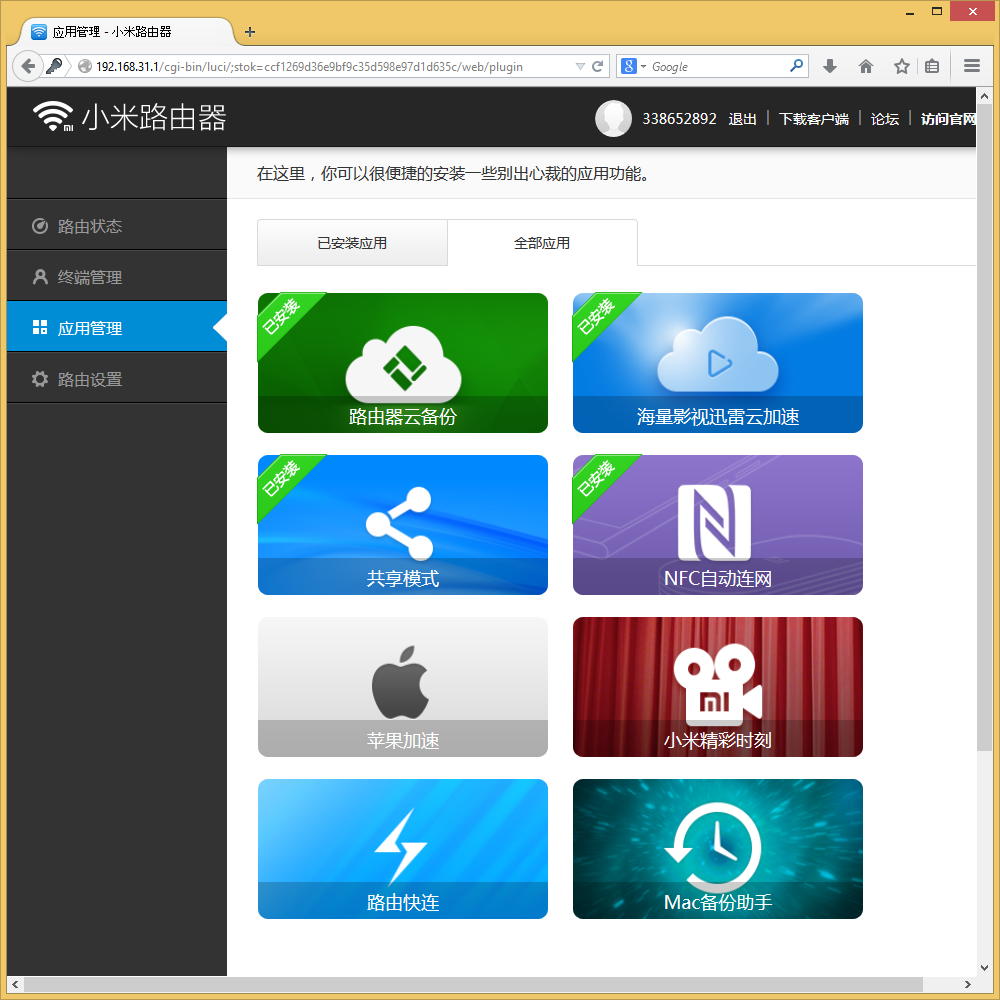Switch to the 已安装应用 tab
The image size is (1000, 1000).
tap(352, 242)
